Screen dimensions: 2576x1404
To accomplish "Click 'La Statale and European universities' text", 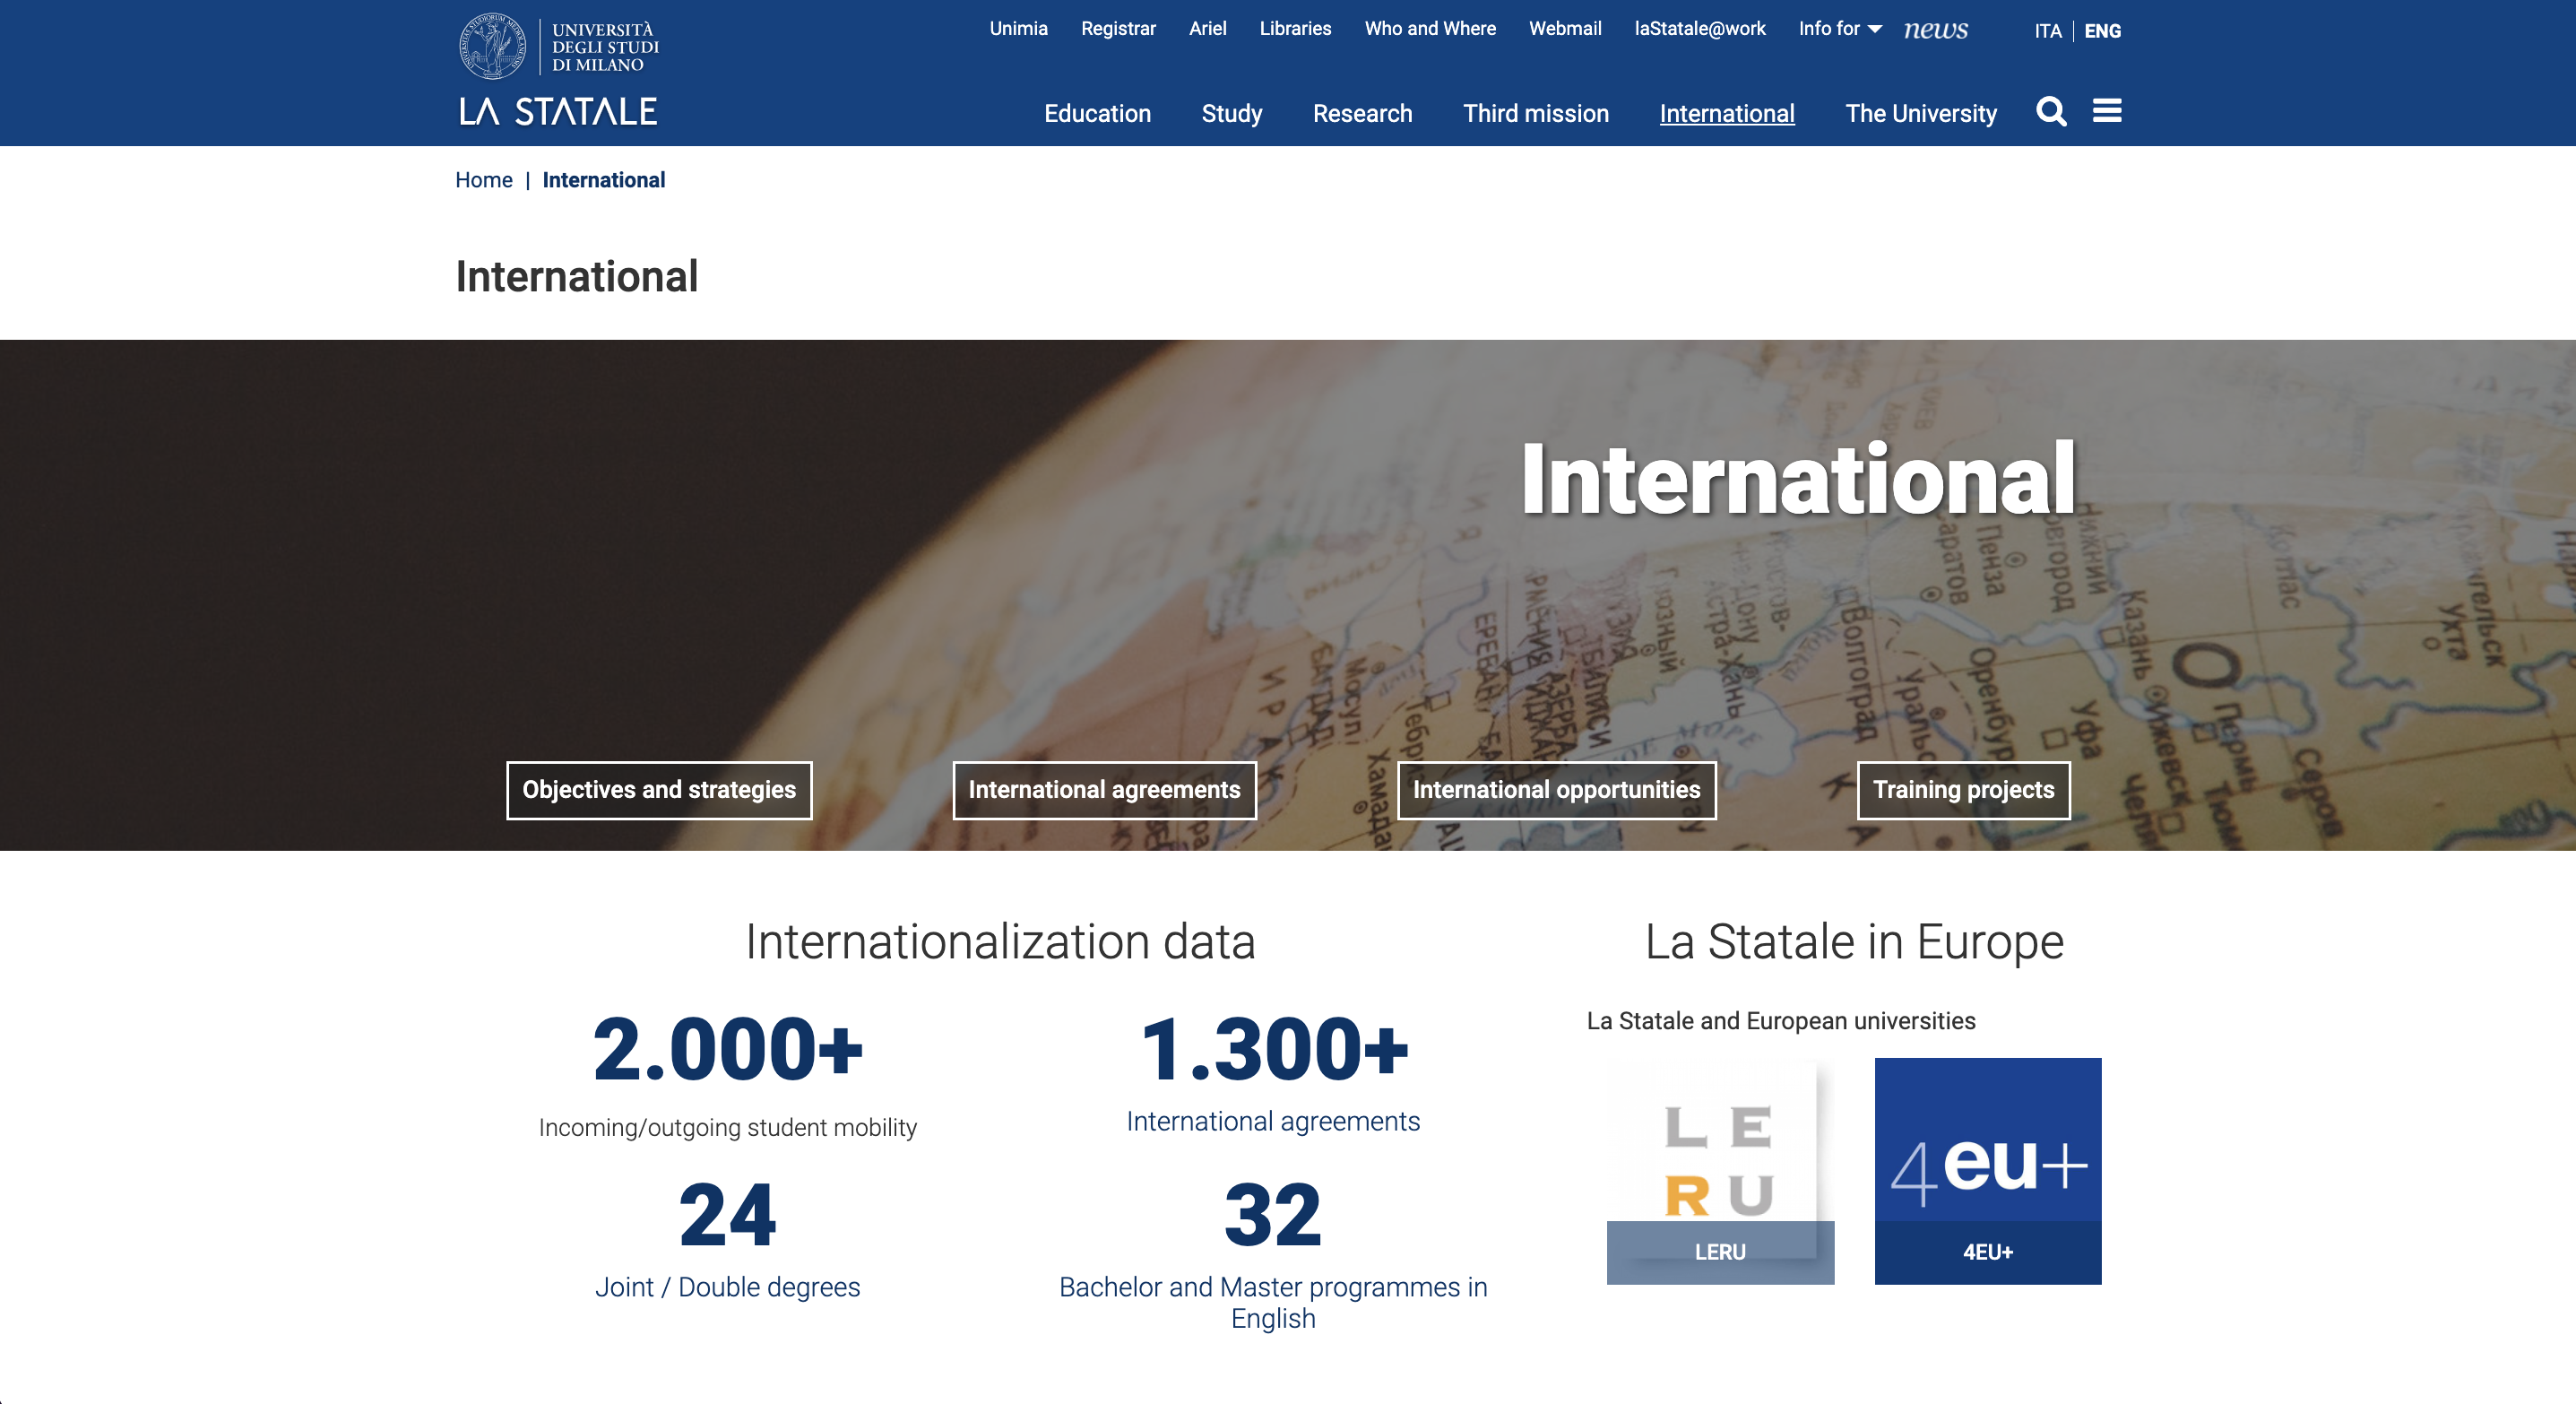I will click(x=1781, y=1021).
